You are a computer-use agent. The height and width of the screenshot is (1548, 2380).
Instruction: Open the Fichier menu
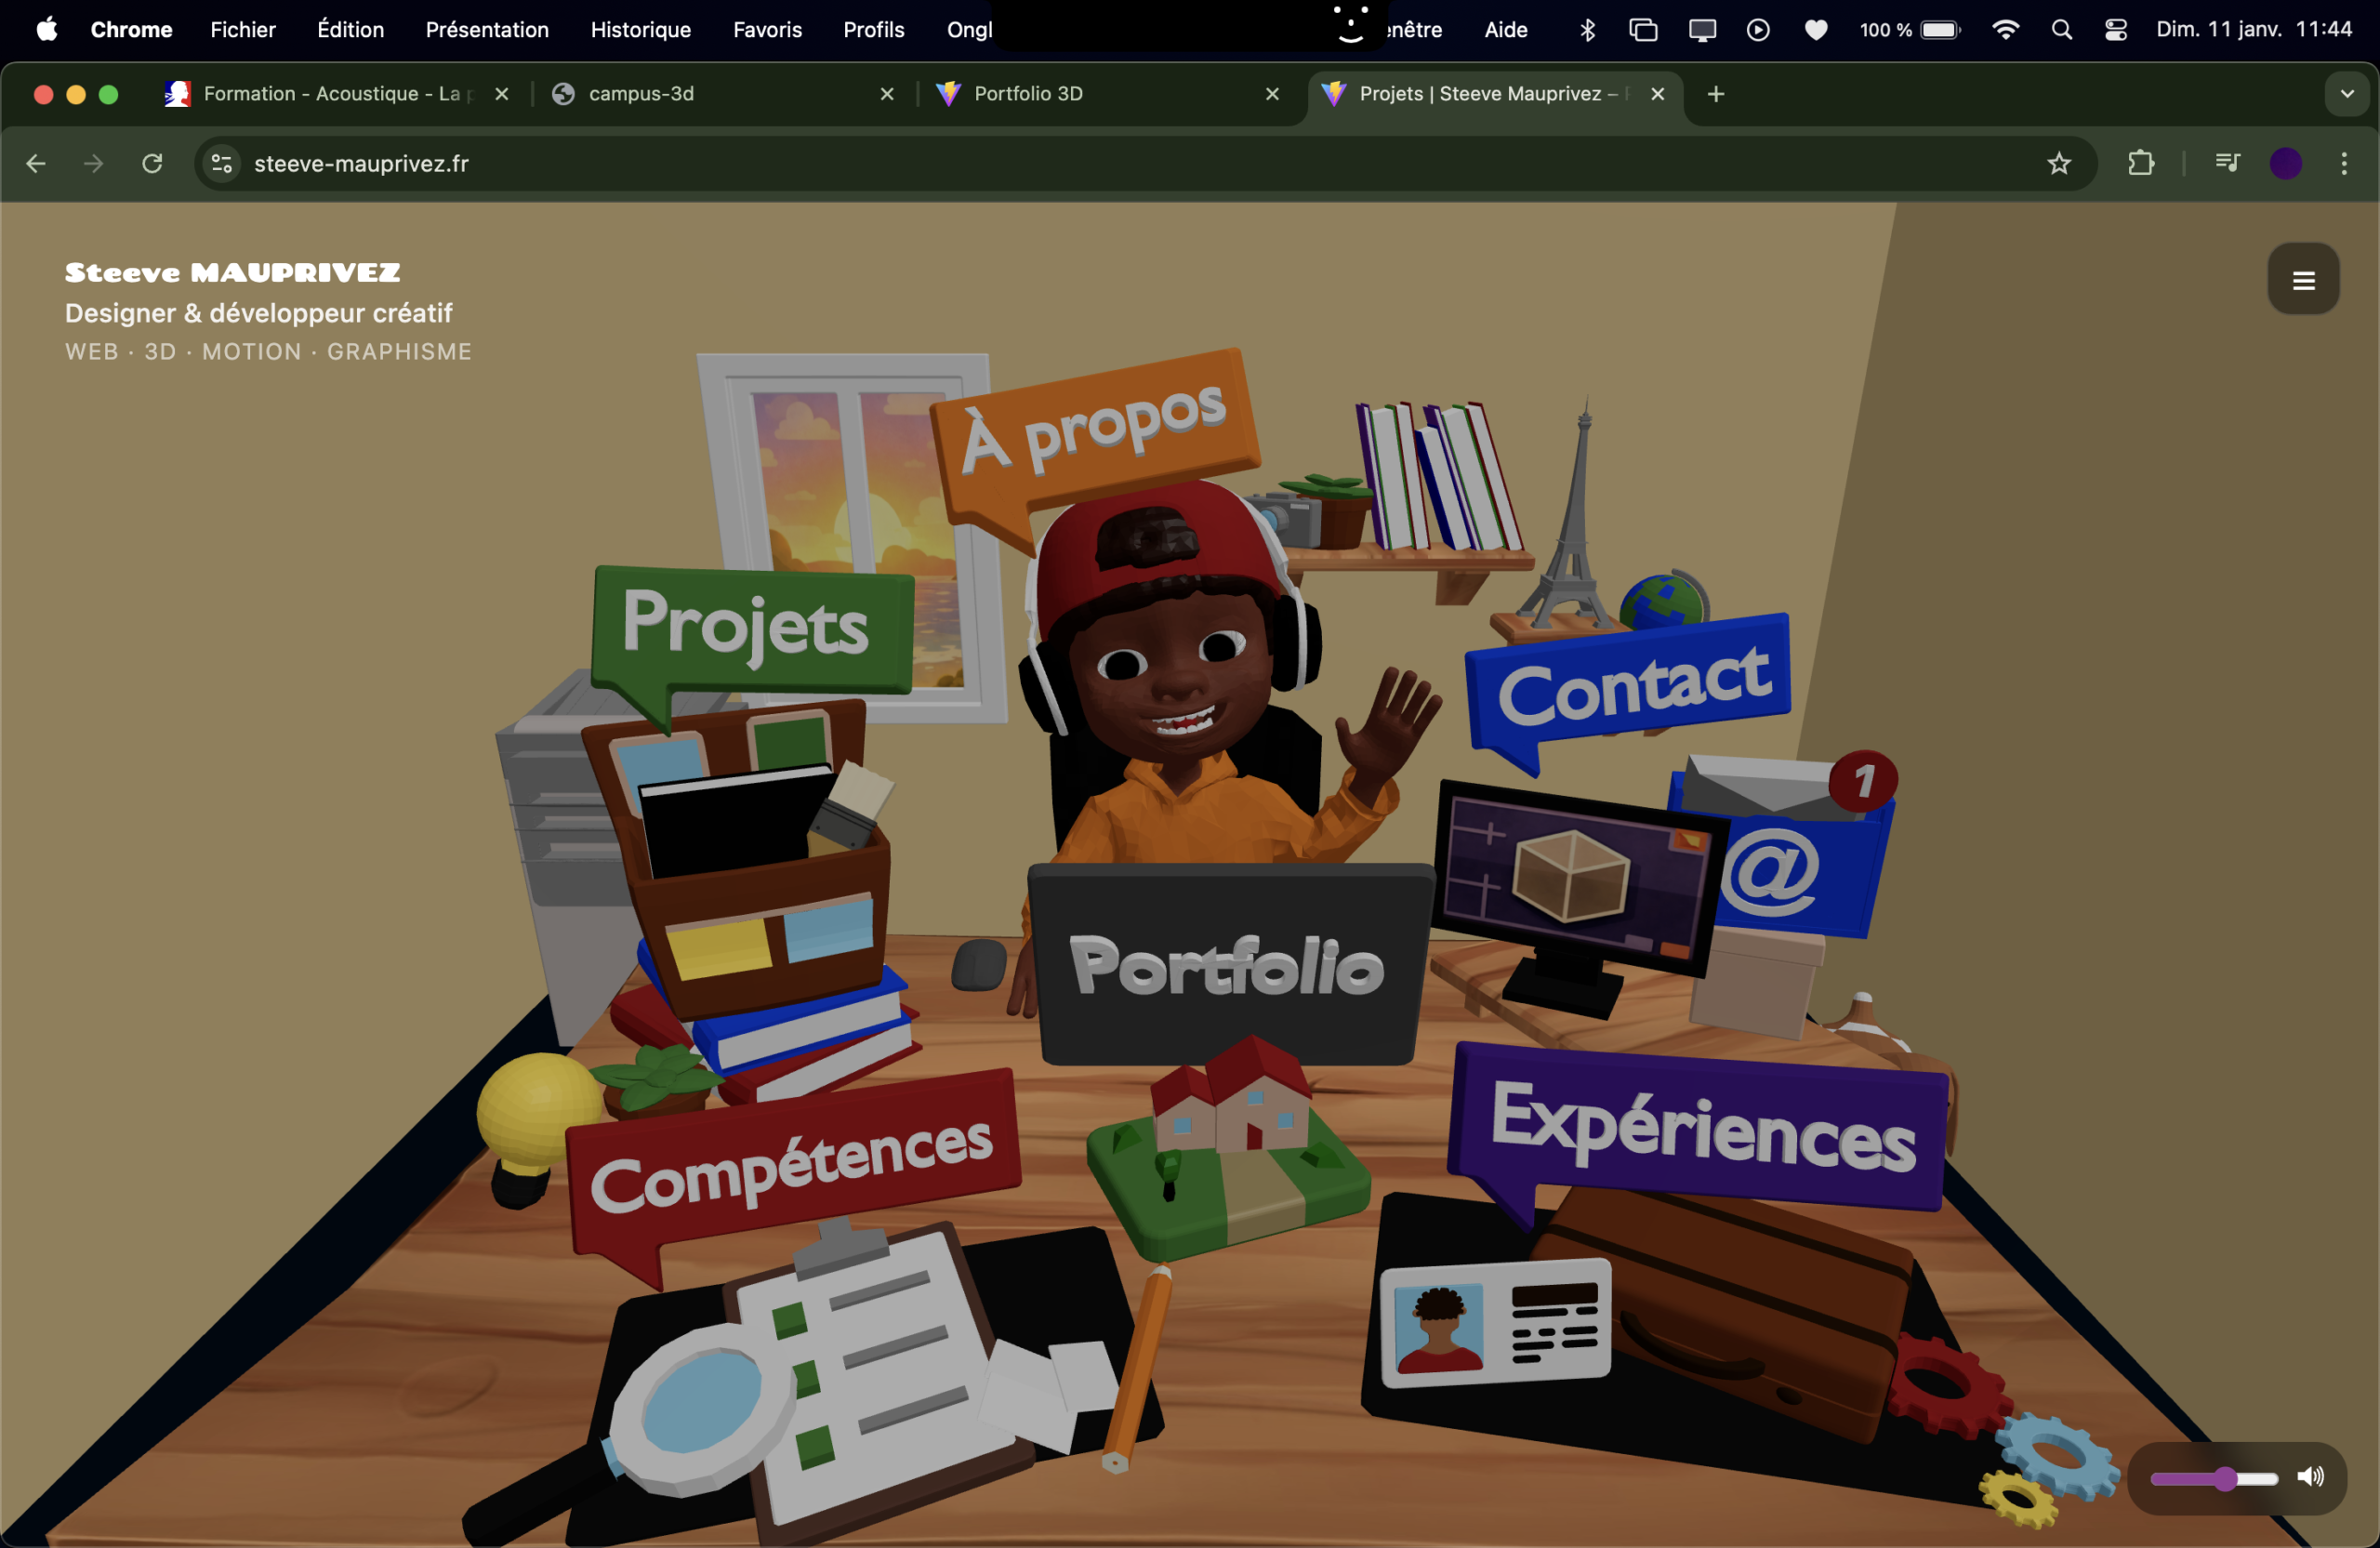pyautogui.click(x=243, y=30)
